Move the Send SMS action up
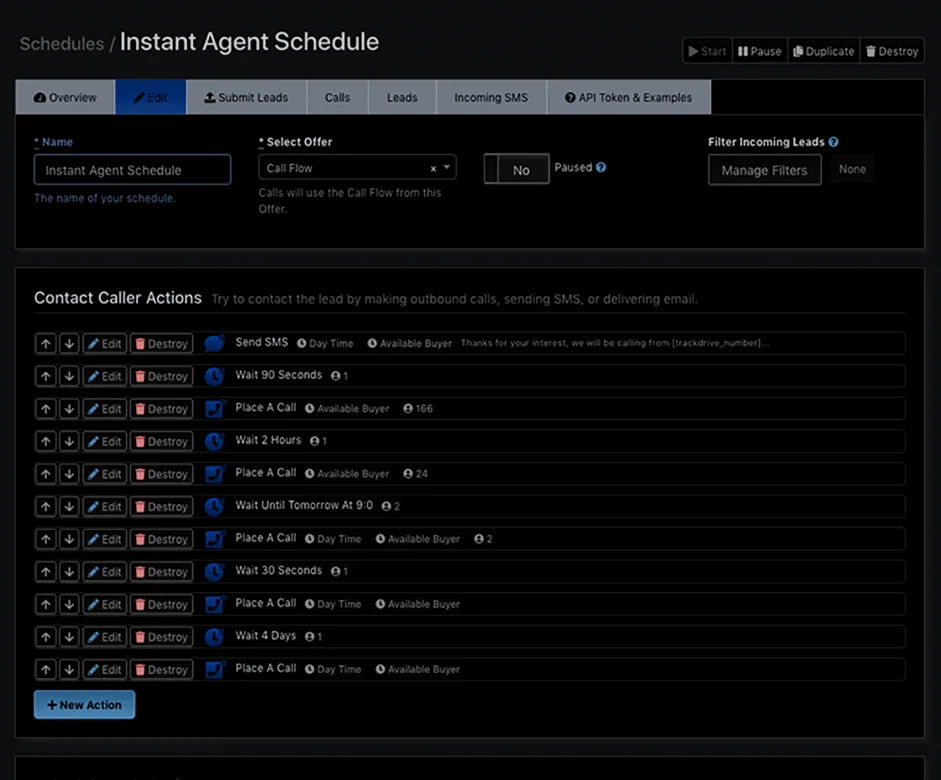The height and width of the screenshot is (780, 941). coord(46,344)
